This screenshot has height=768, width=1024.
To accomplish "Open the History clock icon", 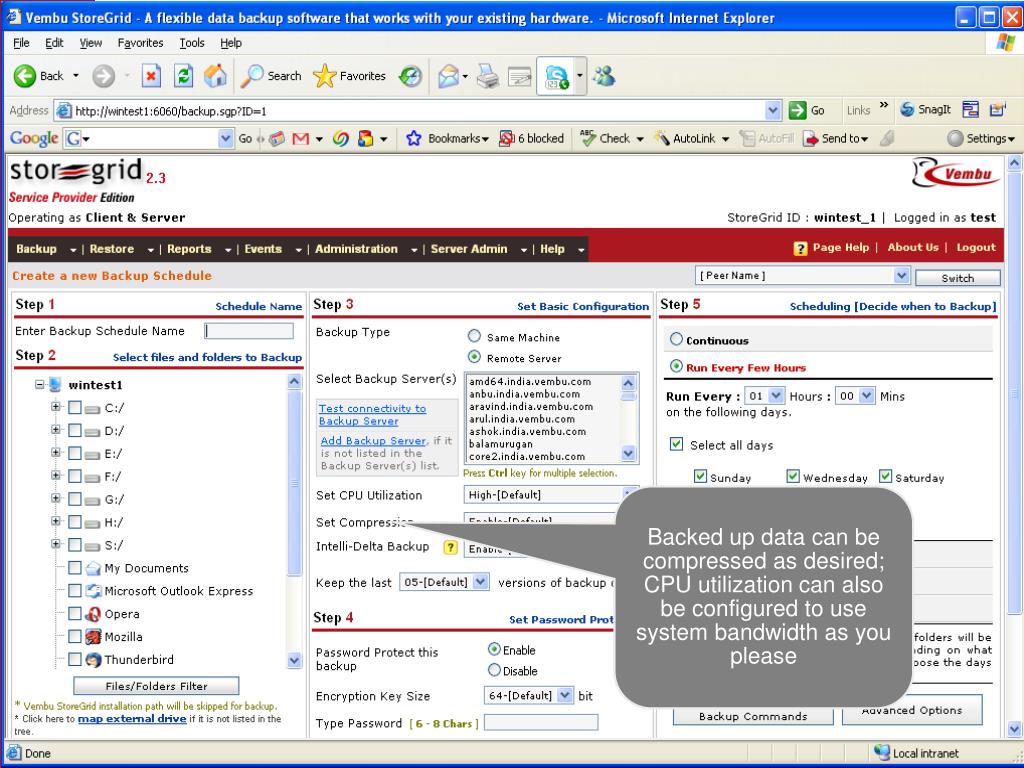I will [x=410, y=76].
